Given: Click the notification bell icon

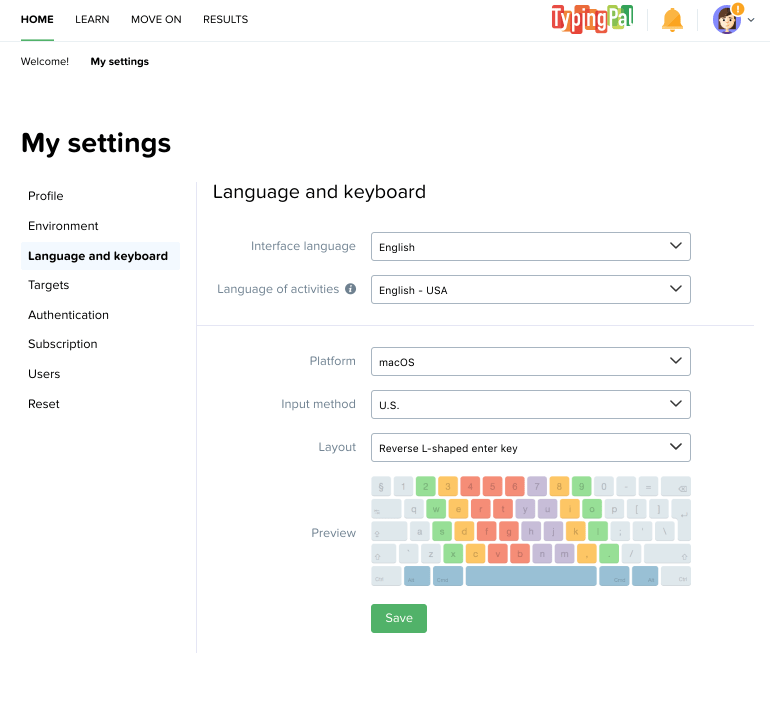Looking at the screenshot, I should click(672, 19).
